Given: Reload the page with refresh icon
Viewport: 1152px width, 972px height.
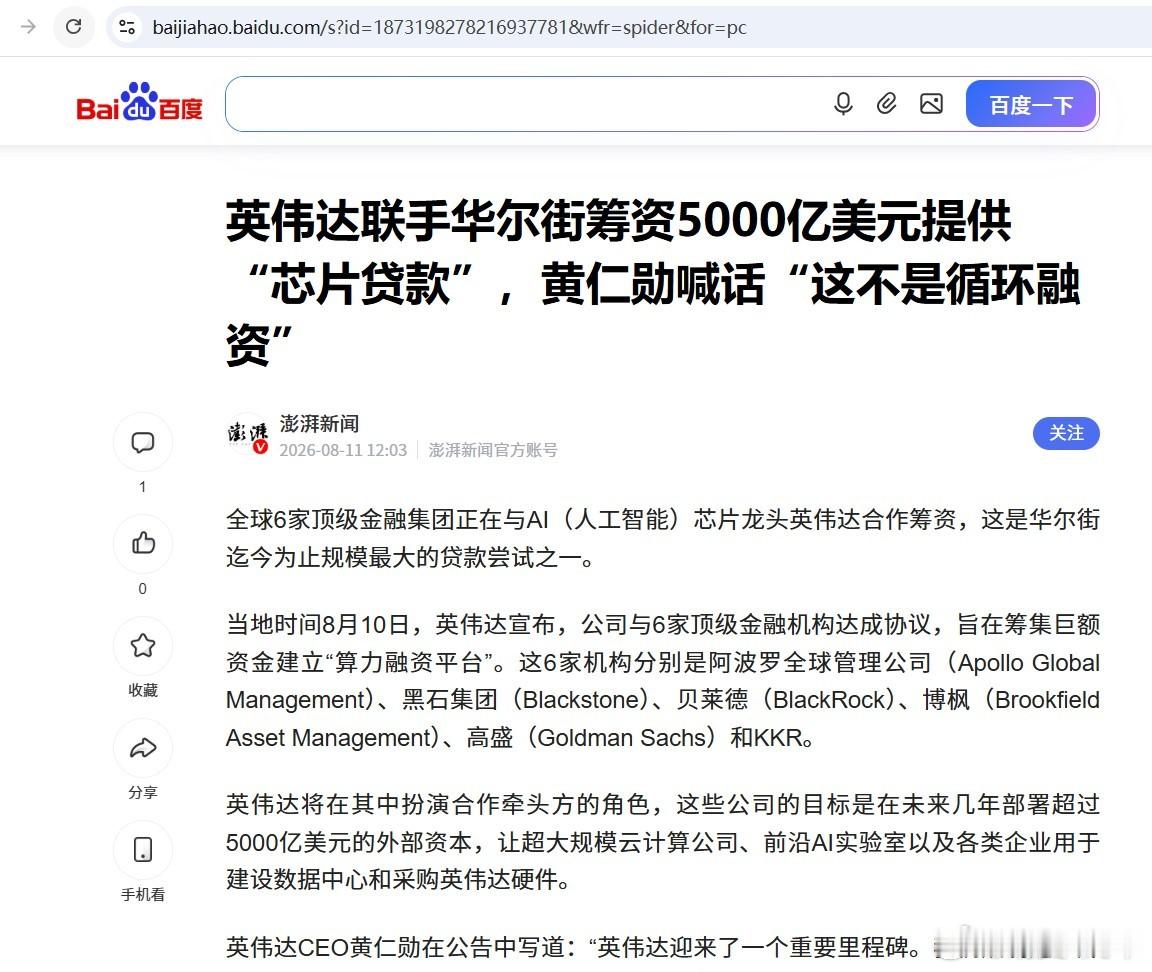Looking at the screenshot, I should pos(73,27).
